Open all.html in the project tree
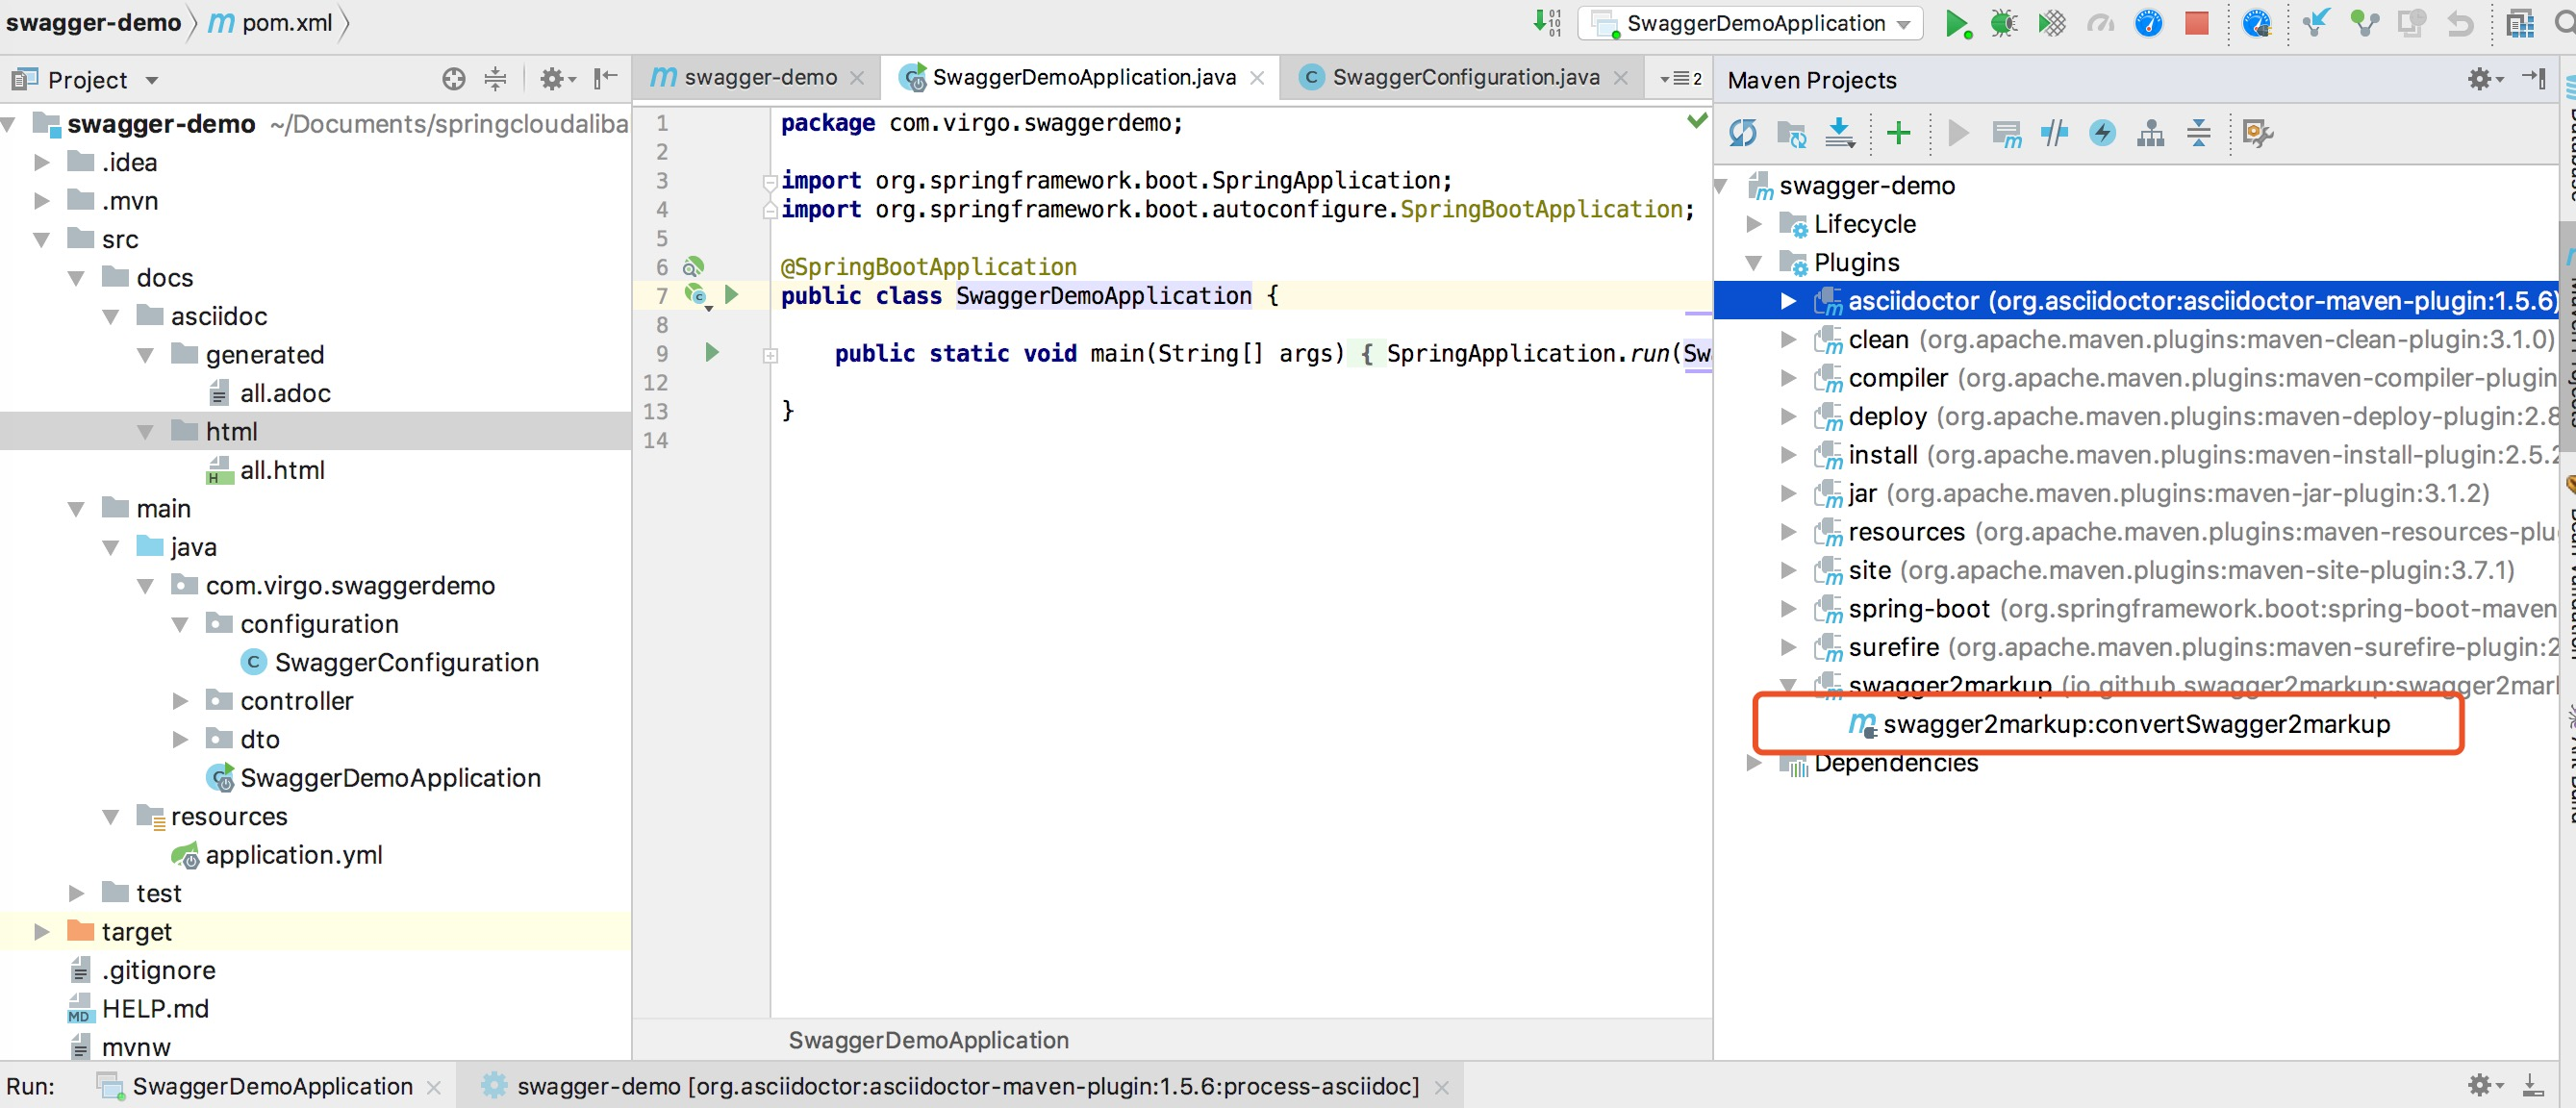Image resolution: width=2576 pixels, height=1108 pixels. [x=281, y=470]
